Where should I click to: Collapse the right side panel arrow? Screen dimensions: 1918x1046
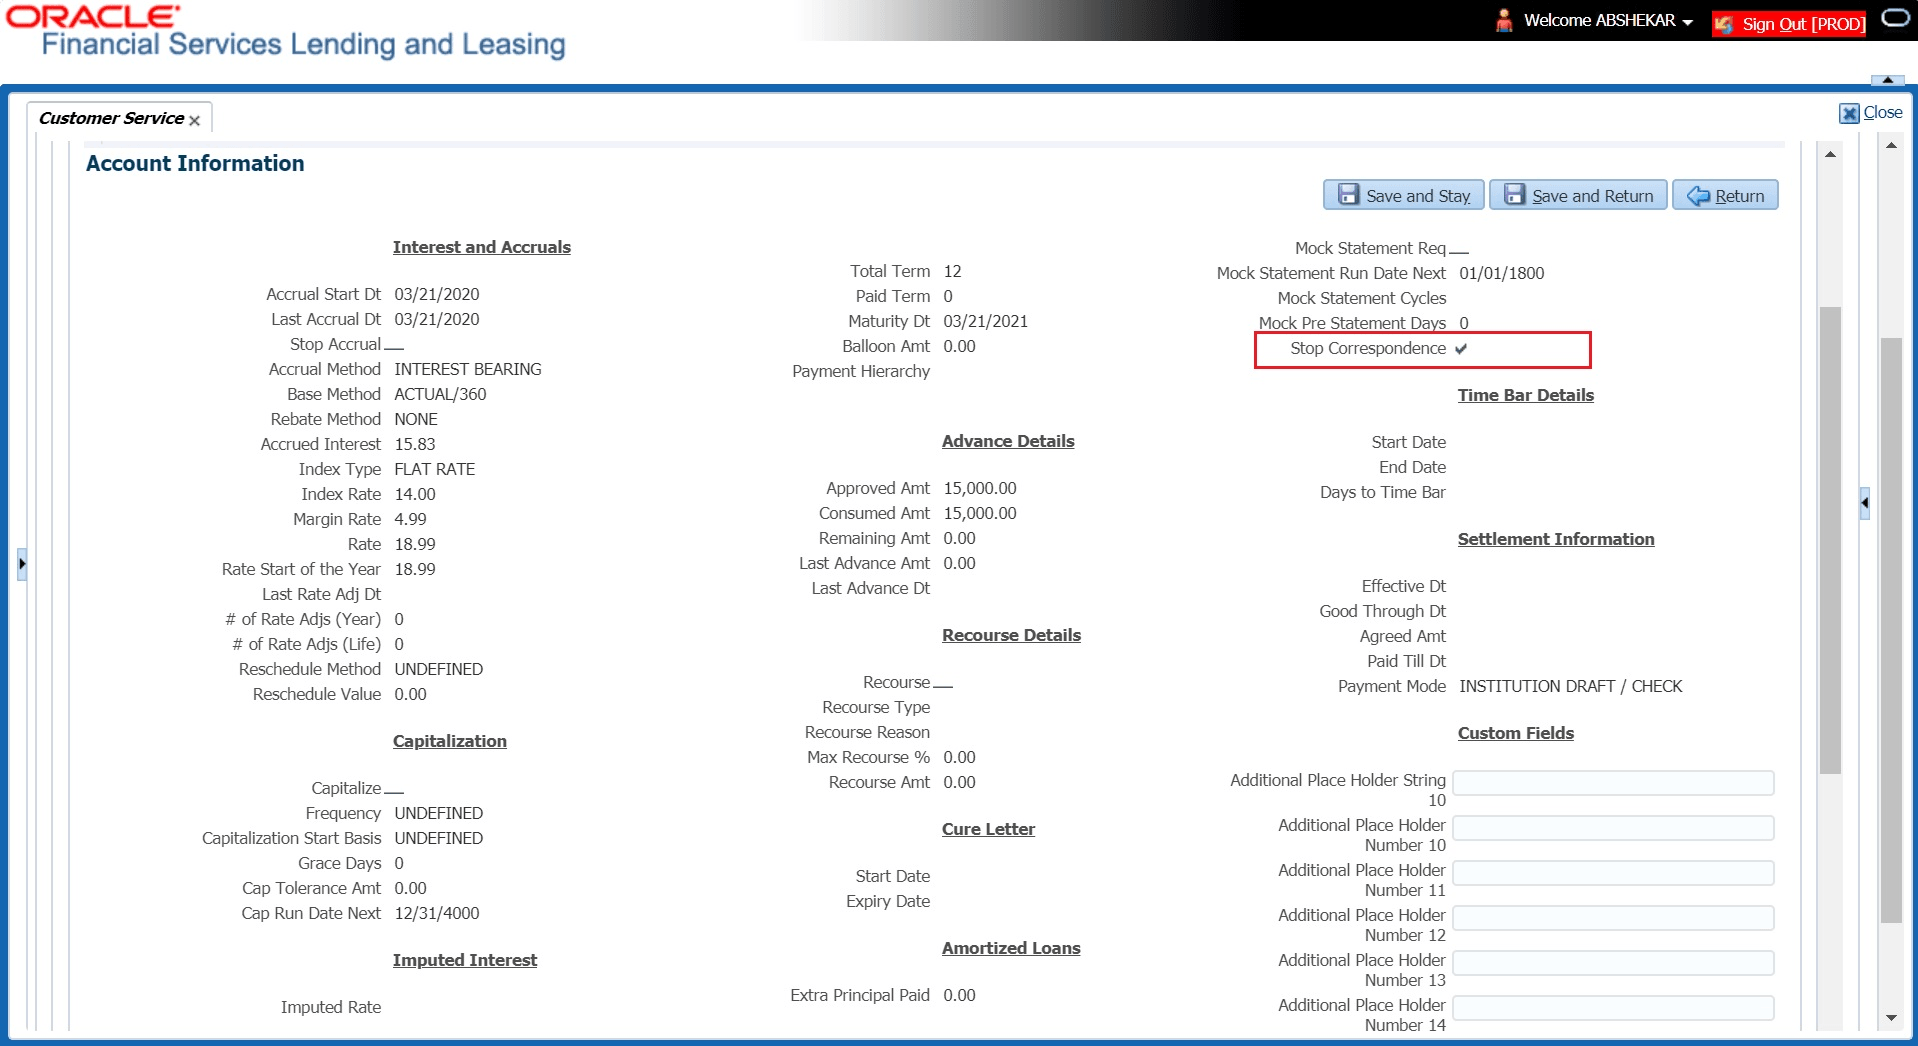(x=1864, y=503)
